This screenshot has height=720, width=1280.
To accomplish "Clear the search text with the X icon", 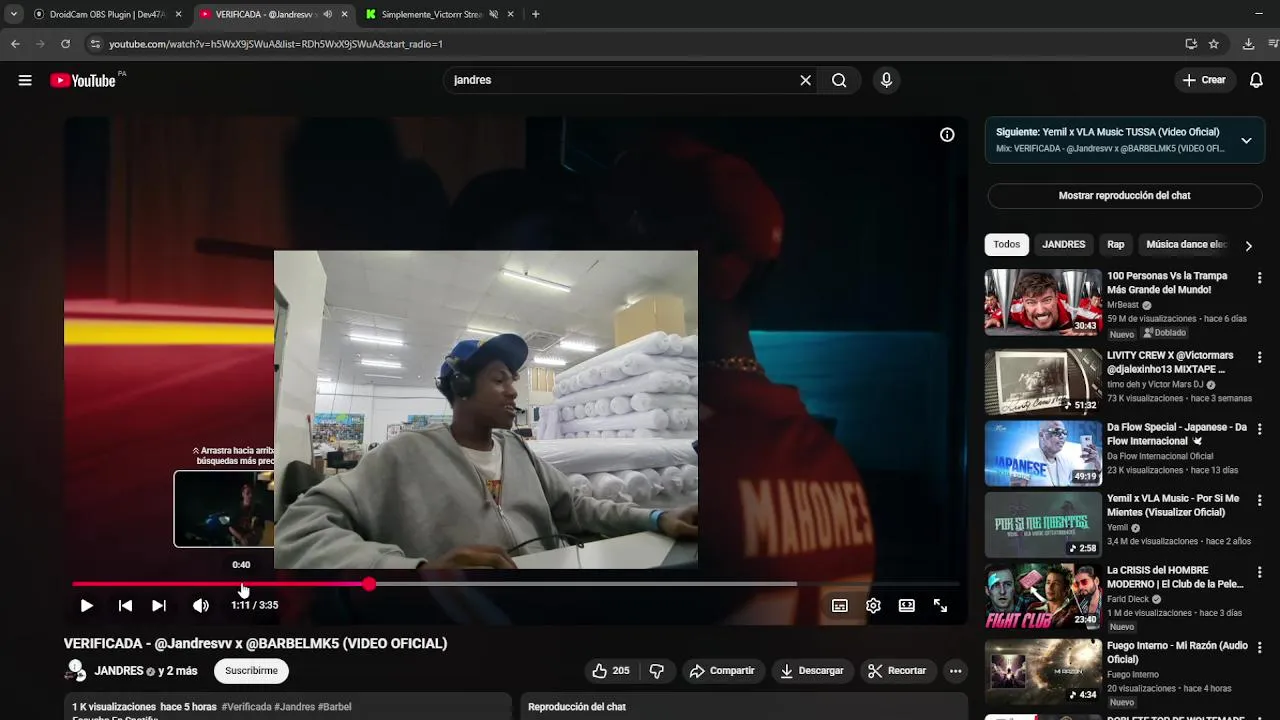I will pyautogui.click(x=805, y=80).
